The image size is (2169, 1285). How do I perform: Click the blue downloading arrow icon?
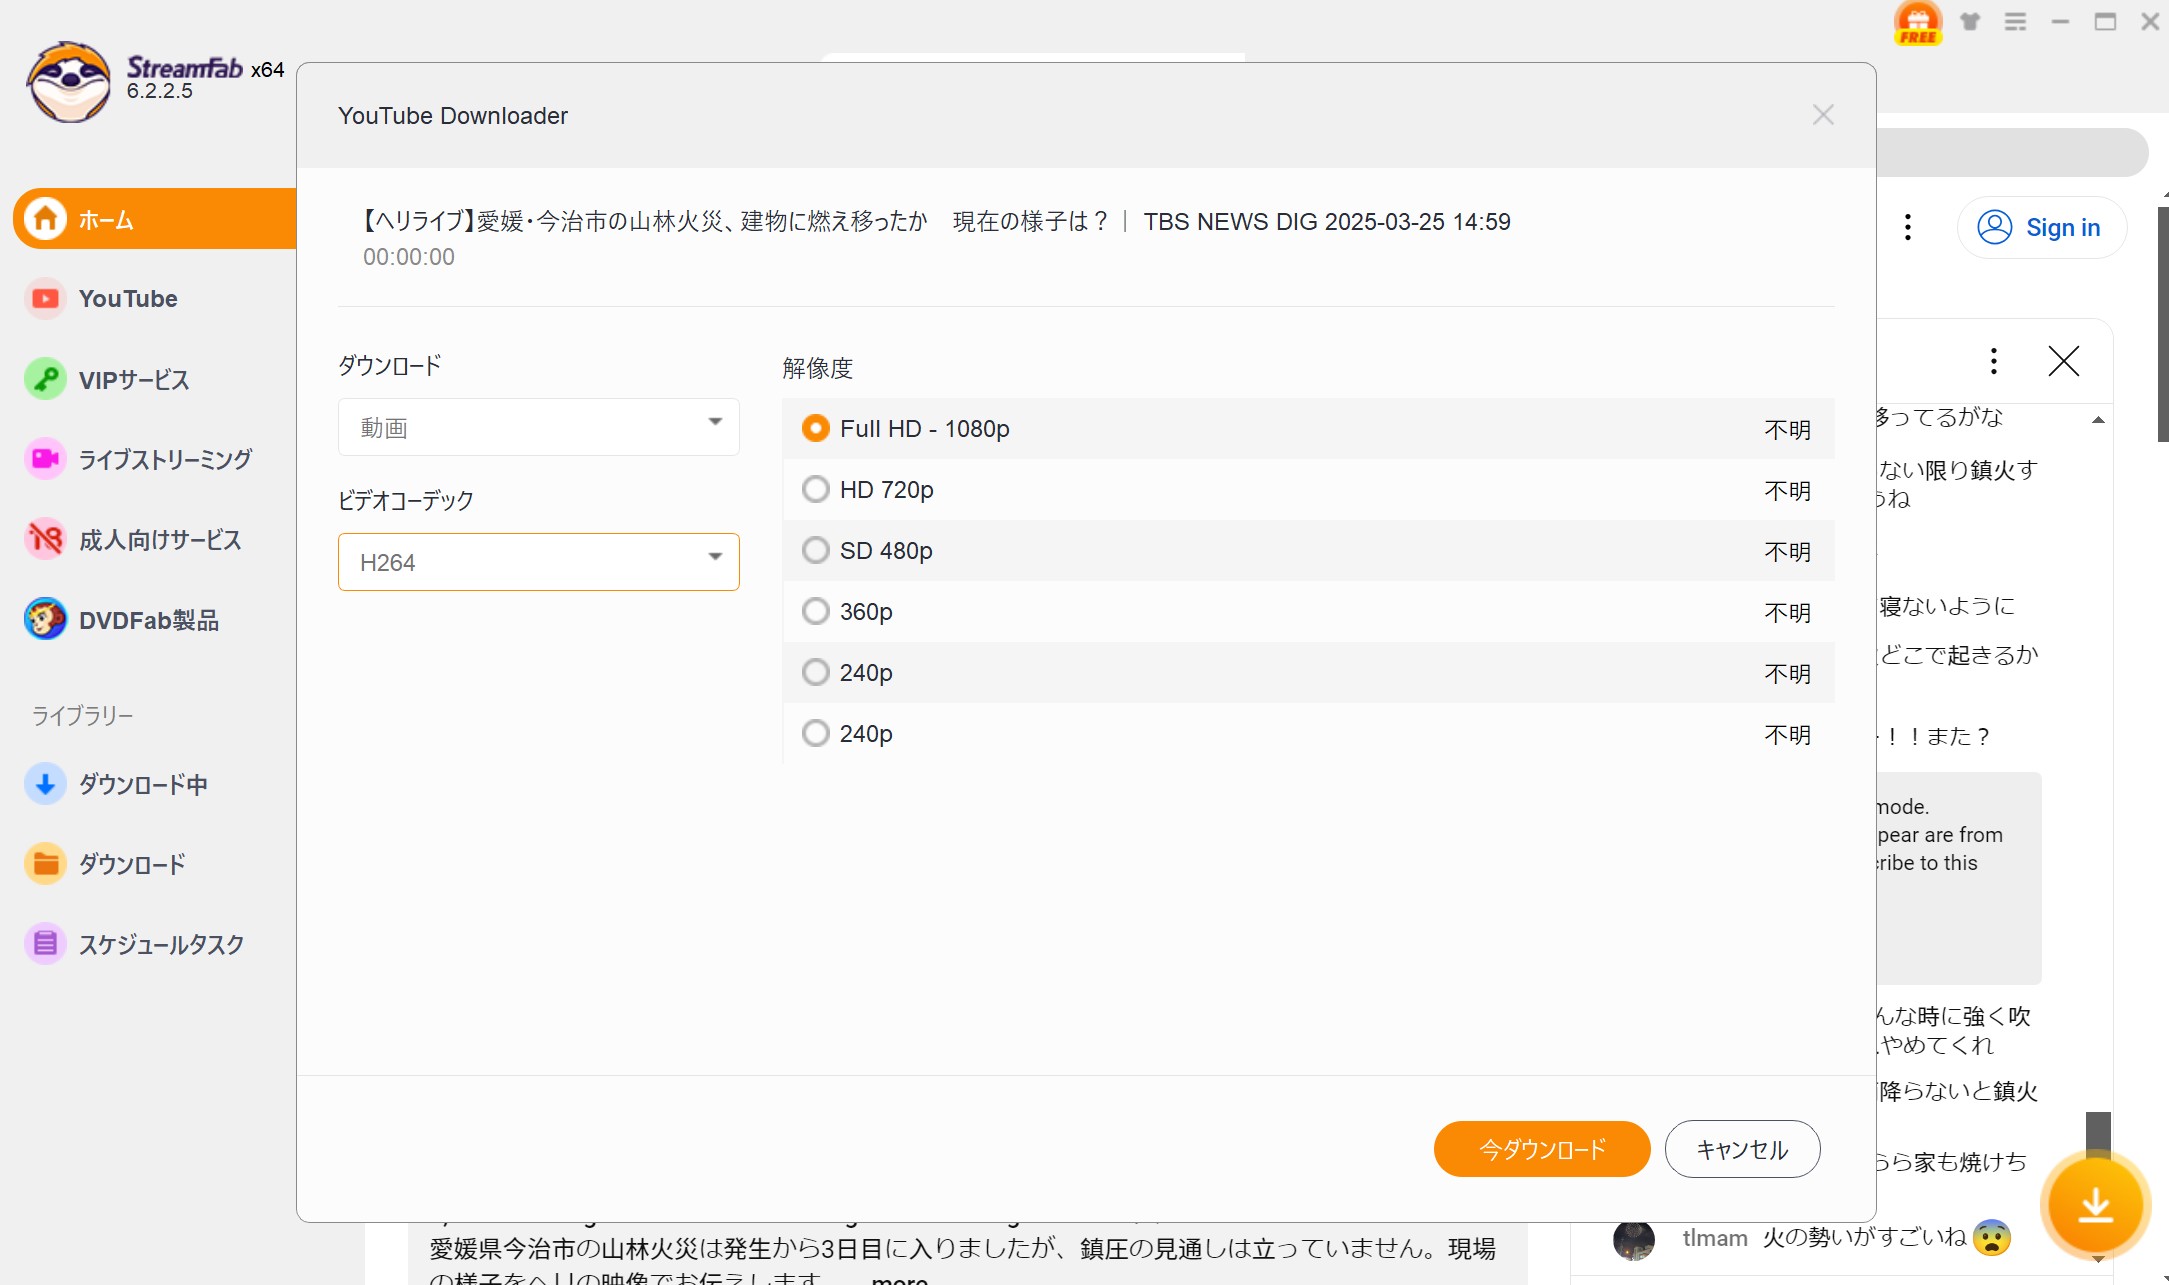[x=45, y=784]
